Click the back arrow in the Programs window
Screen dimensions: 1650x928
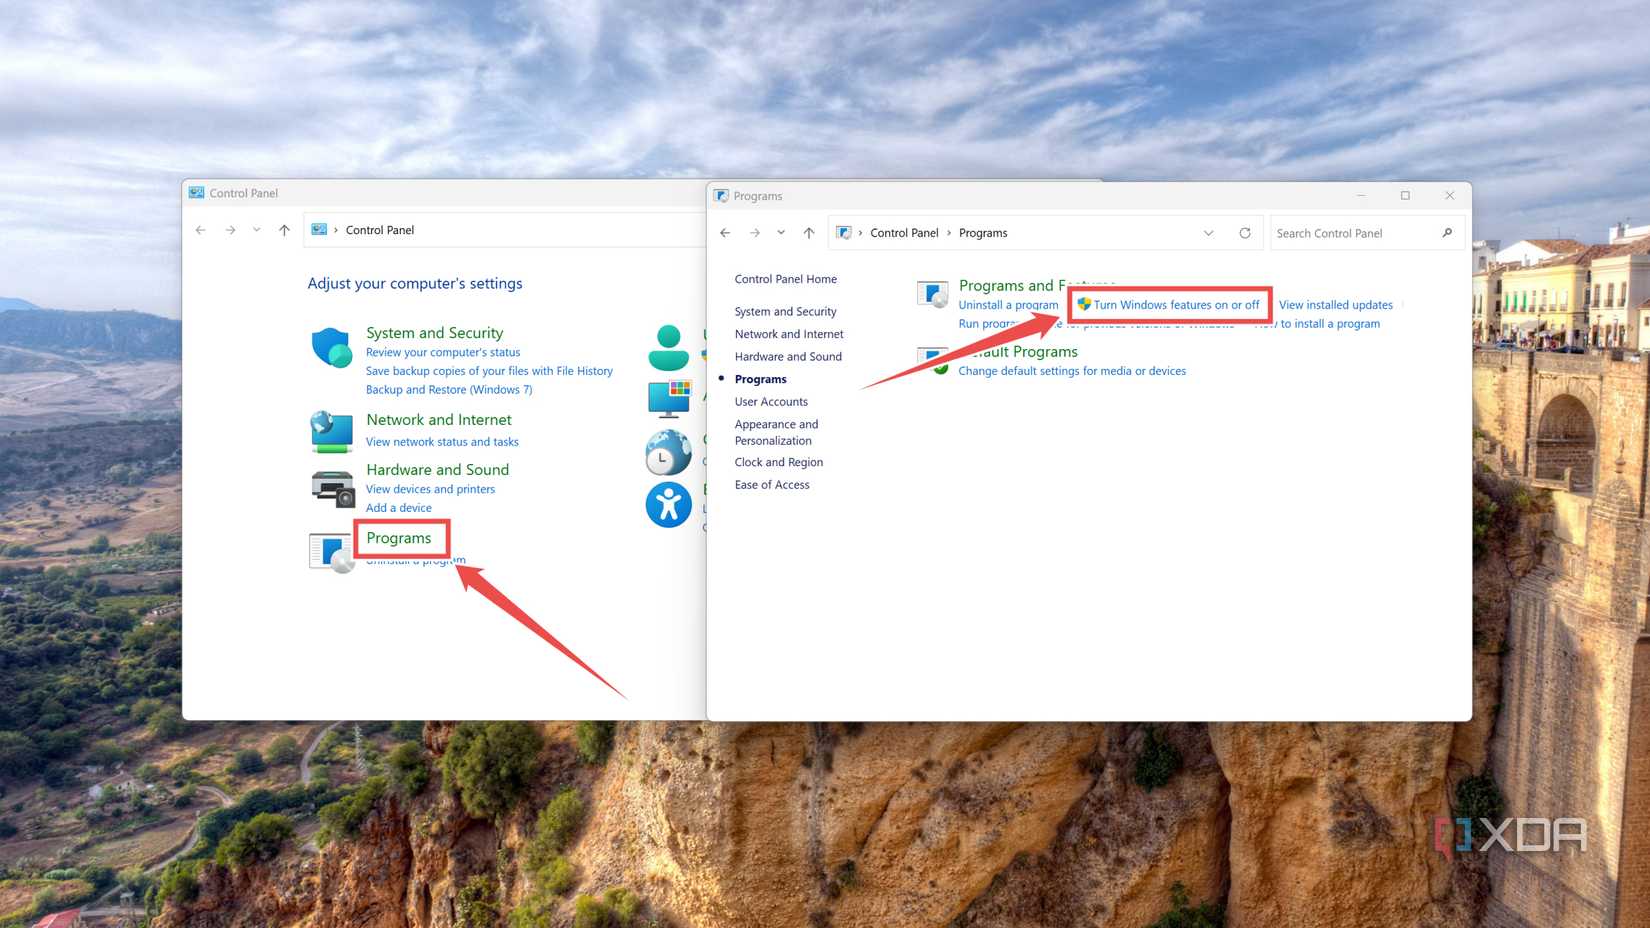click(x=725, y=232)
